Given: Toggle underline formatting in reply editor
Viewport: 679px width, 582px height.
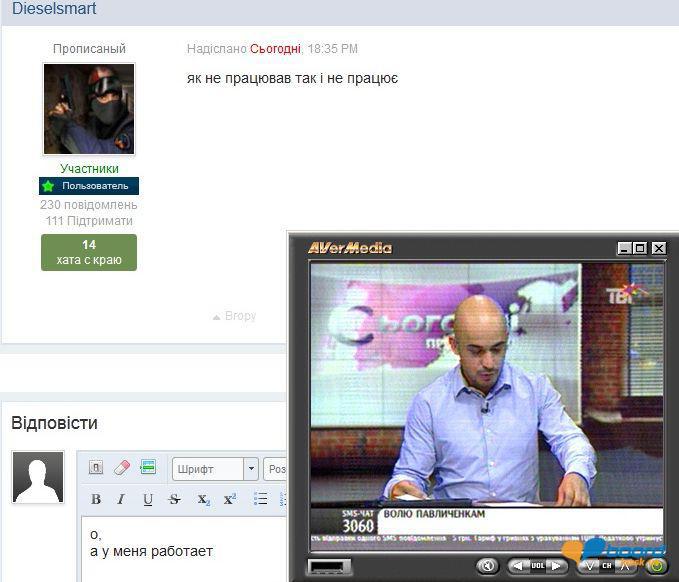Looking at the screenshot, I should [x=148, y=499].
